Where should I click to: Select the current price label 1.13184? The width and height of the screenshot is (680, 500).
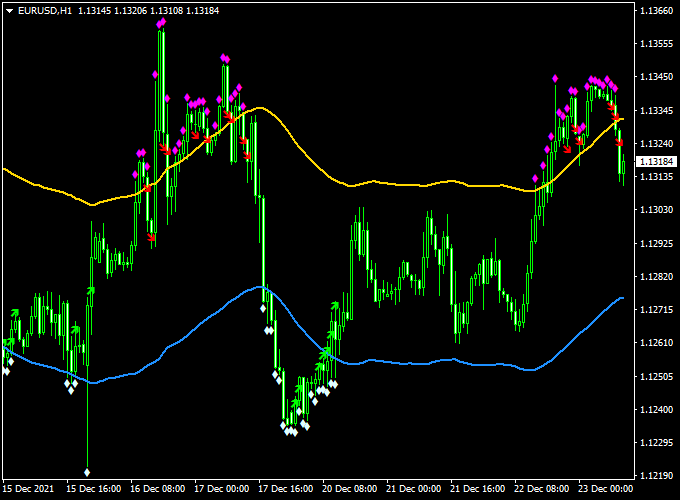(x=657, y=162)
